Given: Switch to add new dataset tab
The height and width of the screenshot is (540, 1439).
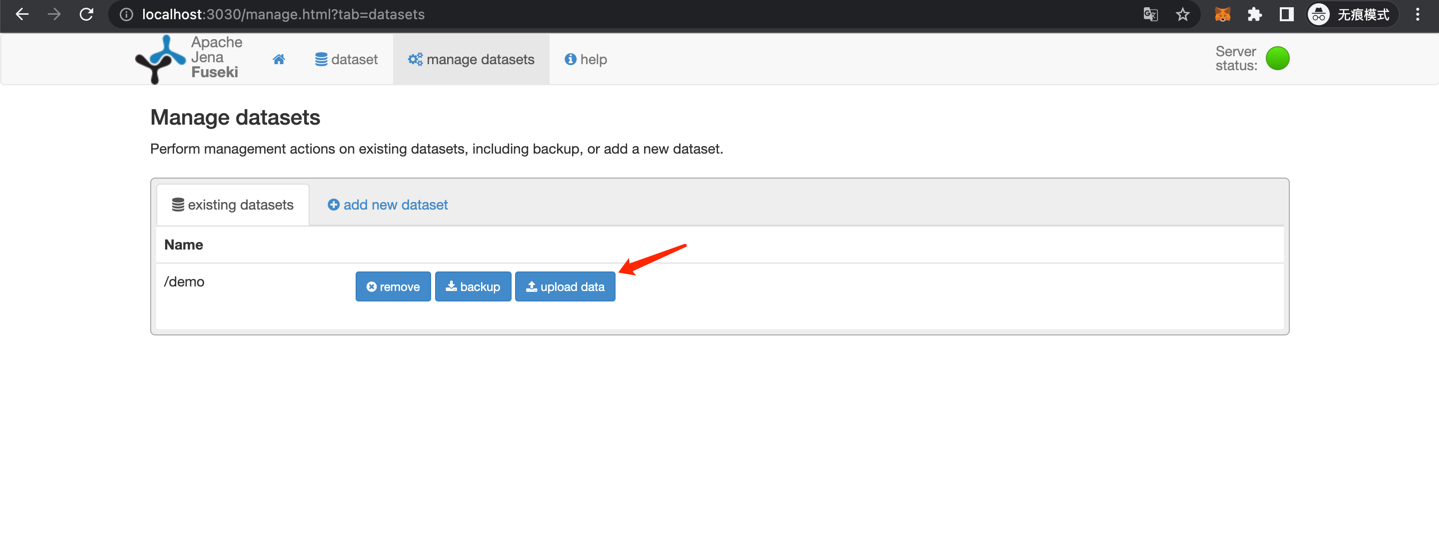Looking at the screenshot, I should (388, 205).
